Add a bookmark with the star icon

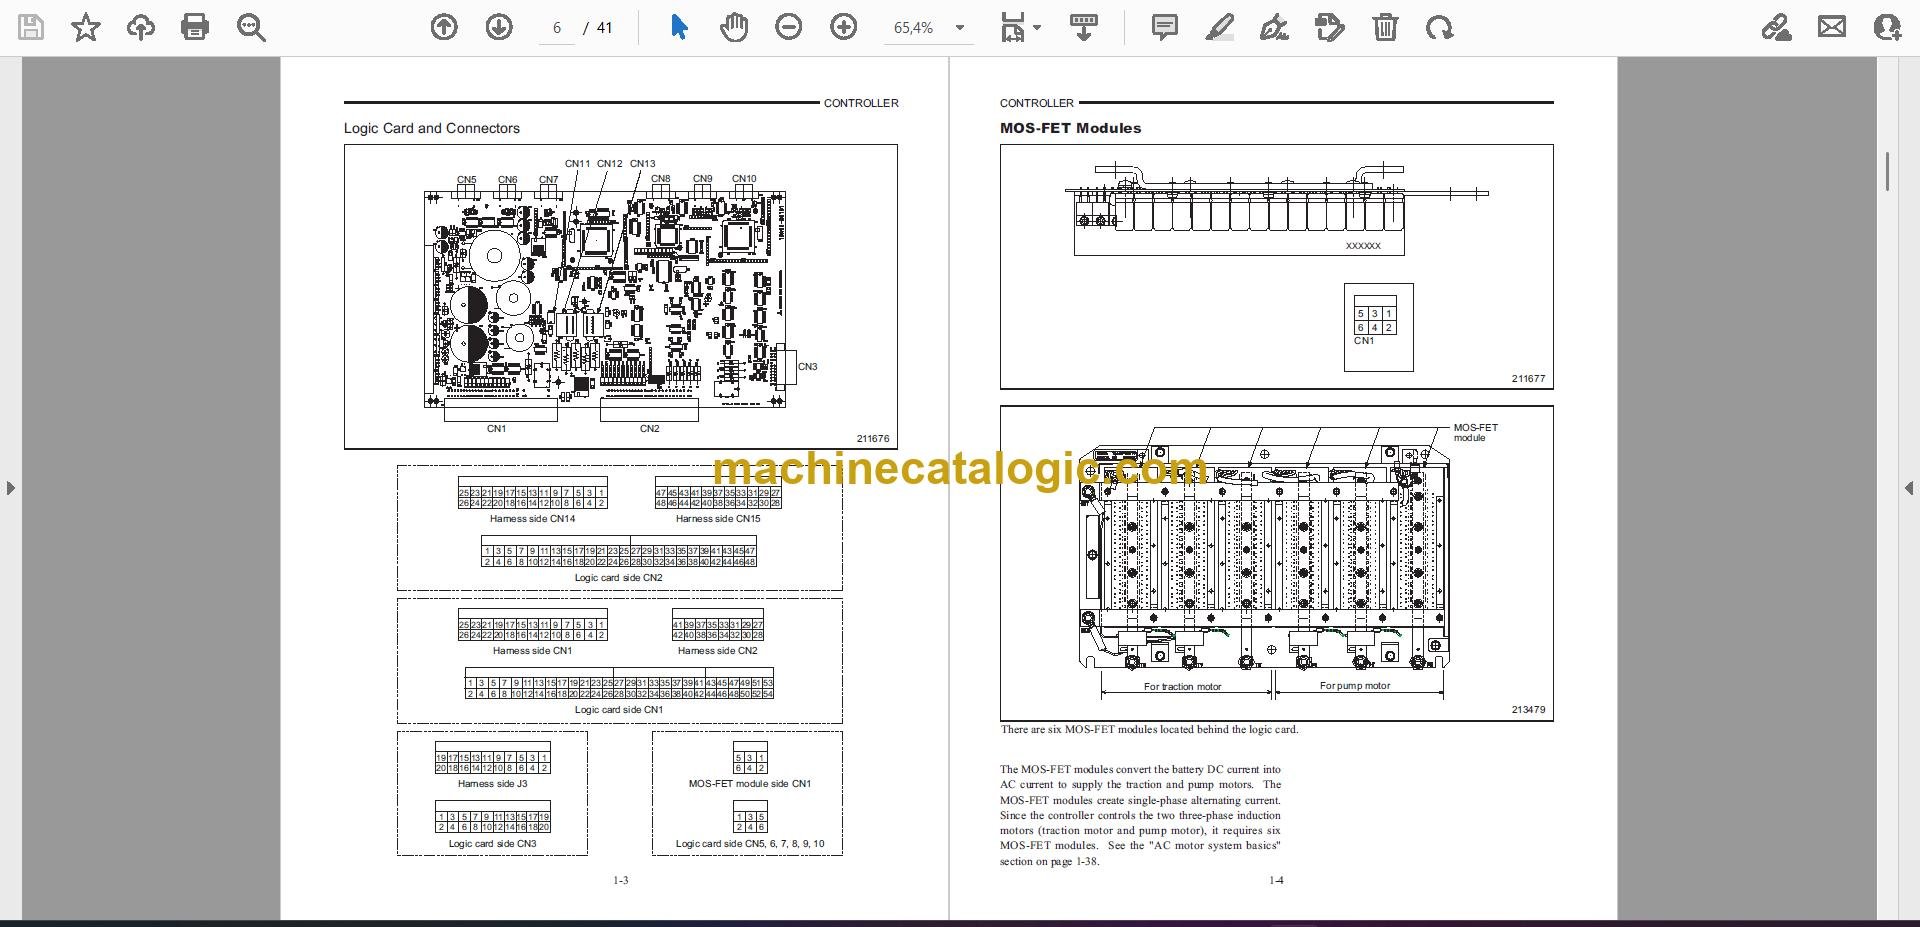tap(86, 28)
